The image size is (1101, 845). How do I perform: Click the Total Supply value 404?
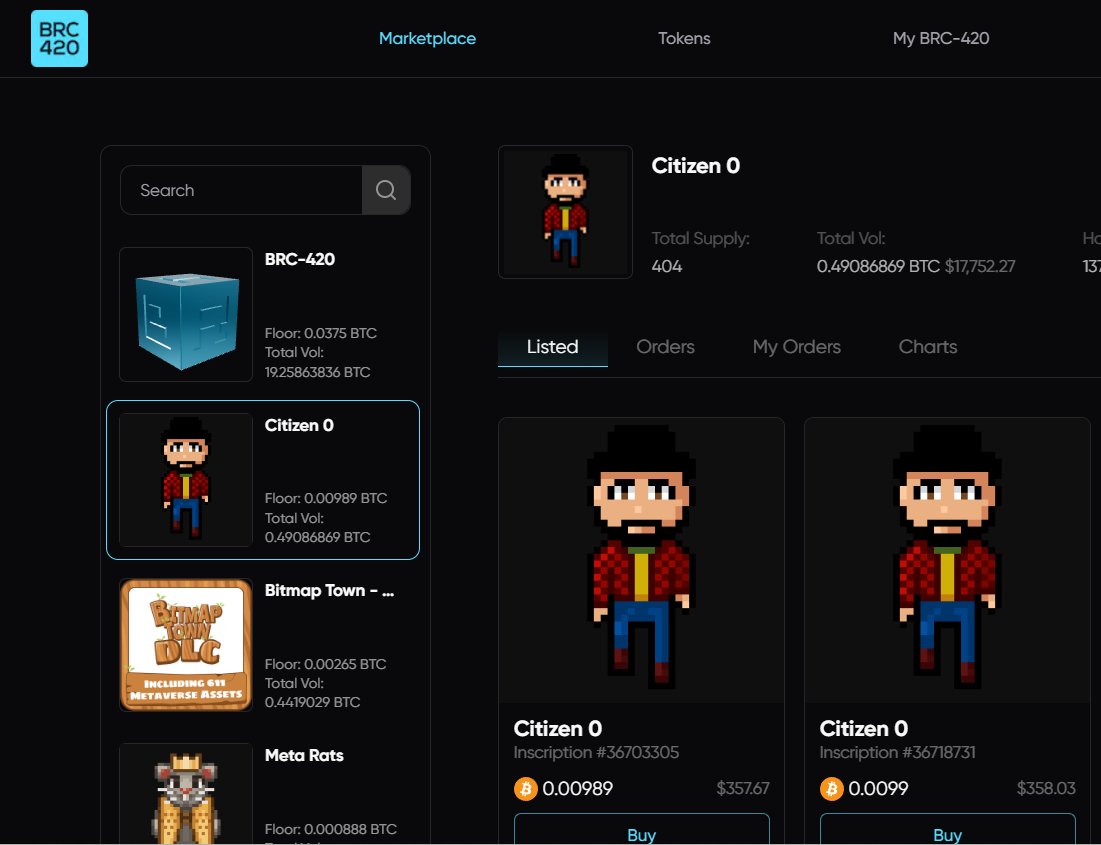[667, 266]
